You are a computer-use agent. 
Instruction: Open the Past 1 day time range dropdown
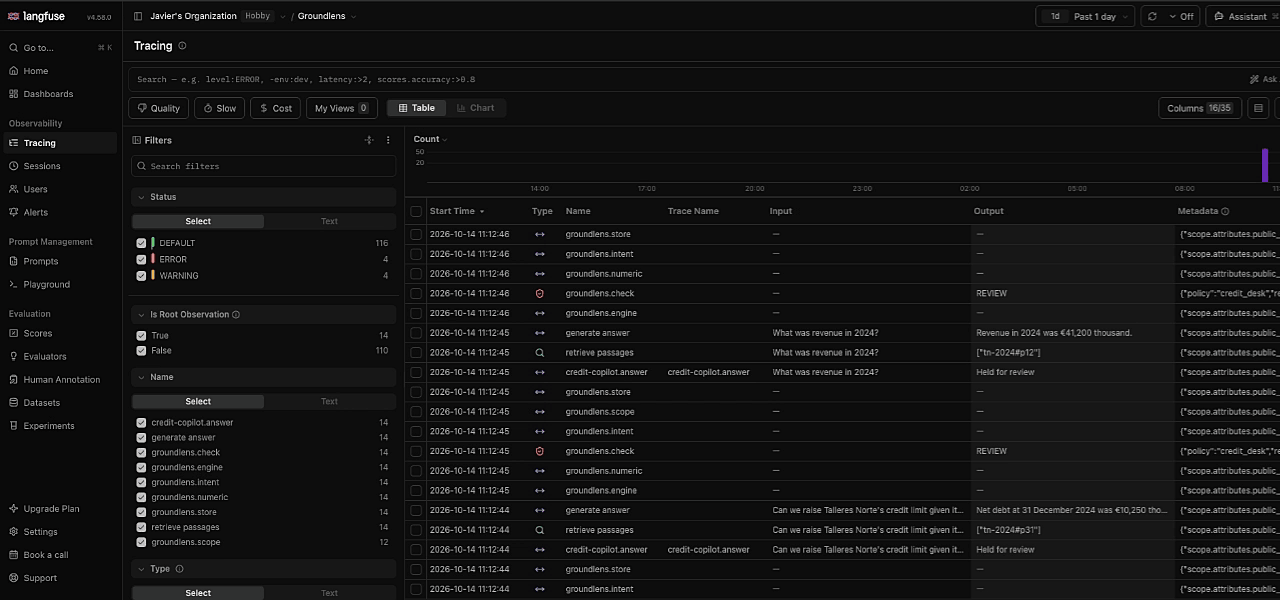1085,16
